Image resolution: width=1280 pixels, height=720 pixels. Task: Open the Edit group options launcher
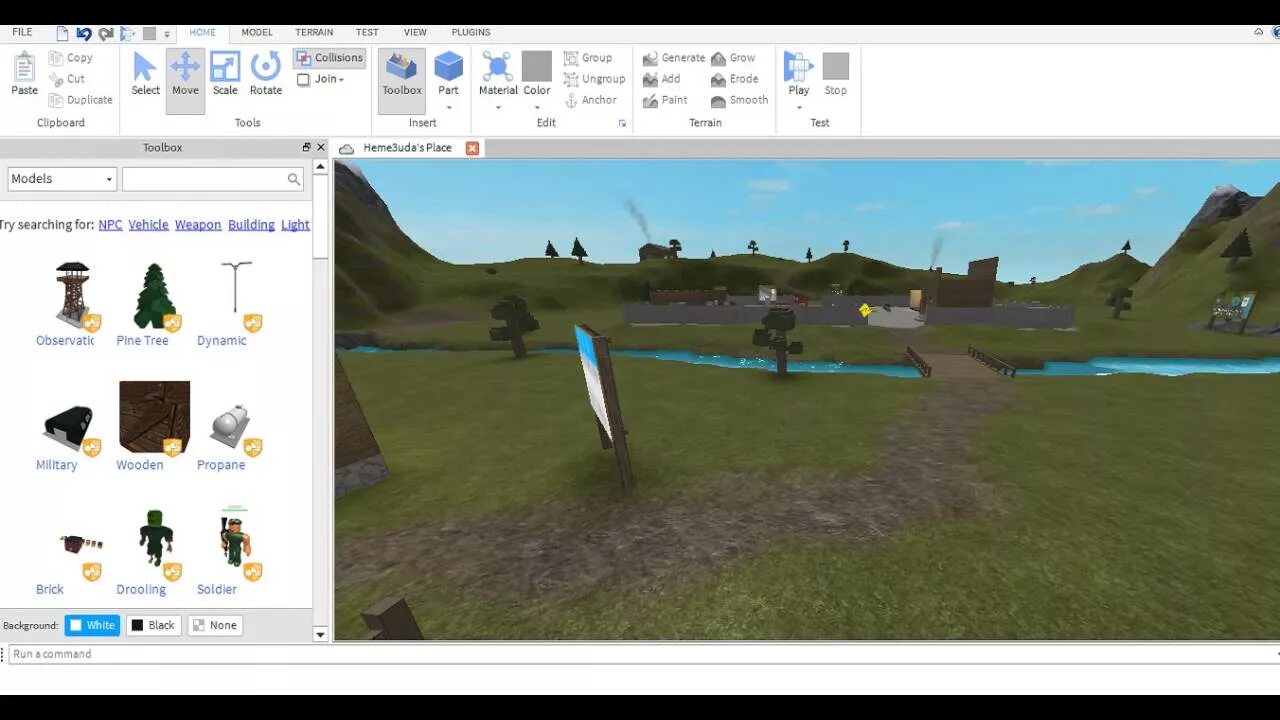[x=622, y=123]
